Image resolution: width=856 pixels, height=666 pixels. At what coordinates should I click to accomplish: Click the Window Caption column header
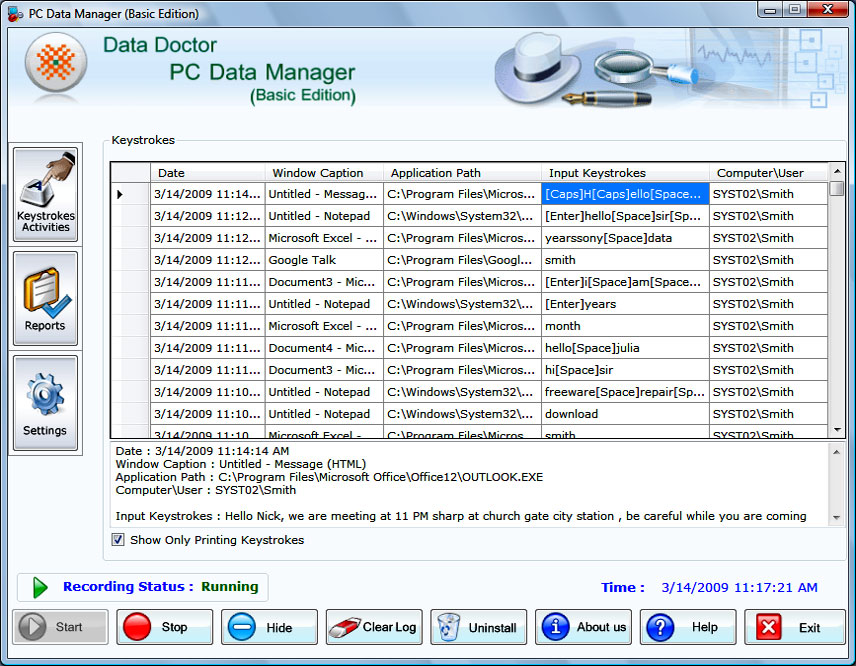[323, 172]
